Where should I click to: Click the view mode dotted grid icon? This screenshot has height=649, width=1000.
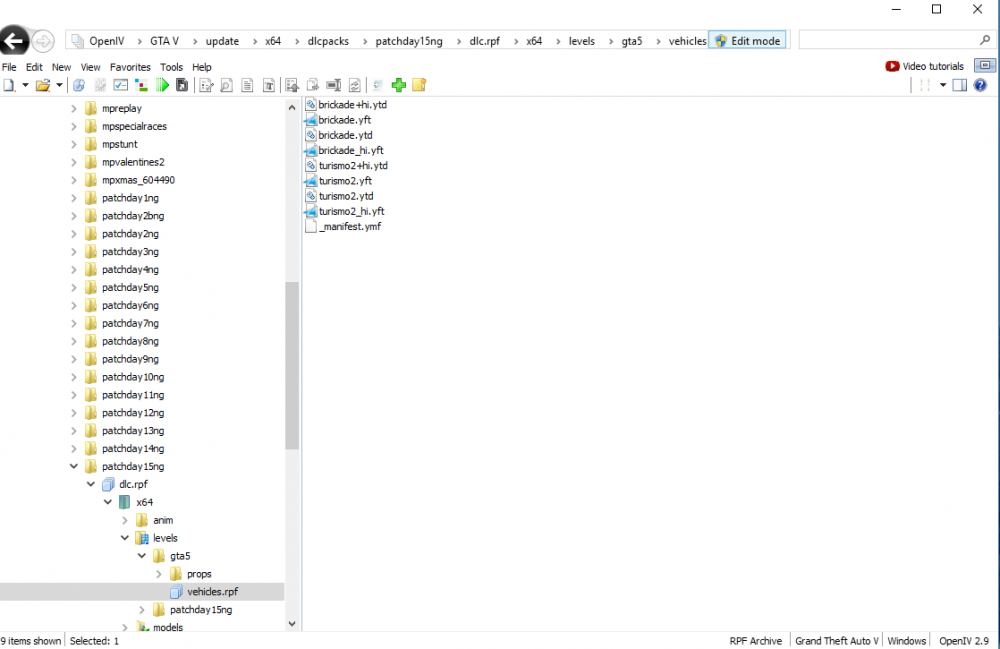(925, 85)
